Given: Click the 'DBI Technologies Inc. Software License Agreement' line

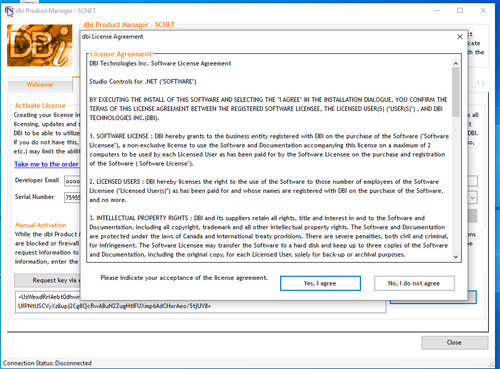Looking at the screenshot, I should pyautogui.click(x=160, y=63).
